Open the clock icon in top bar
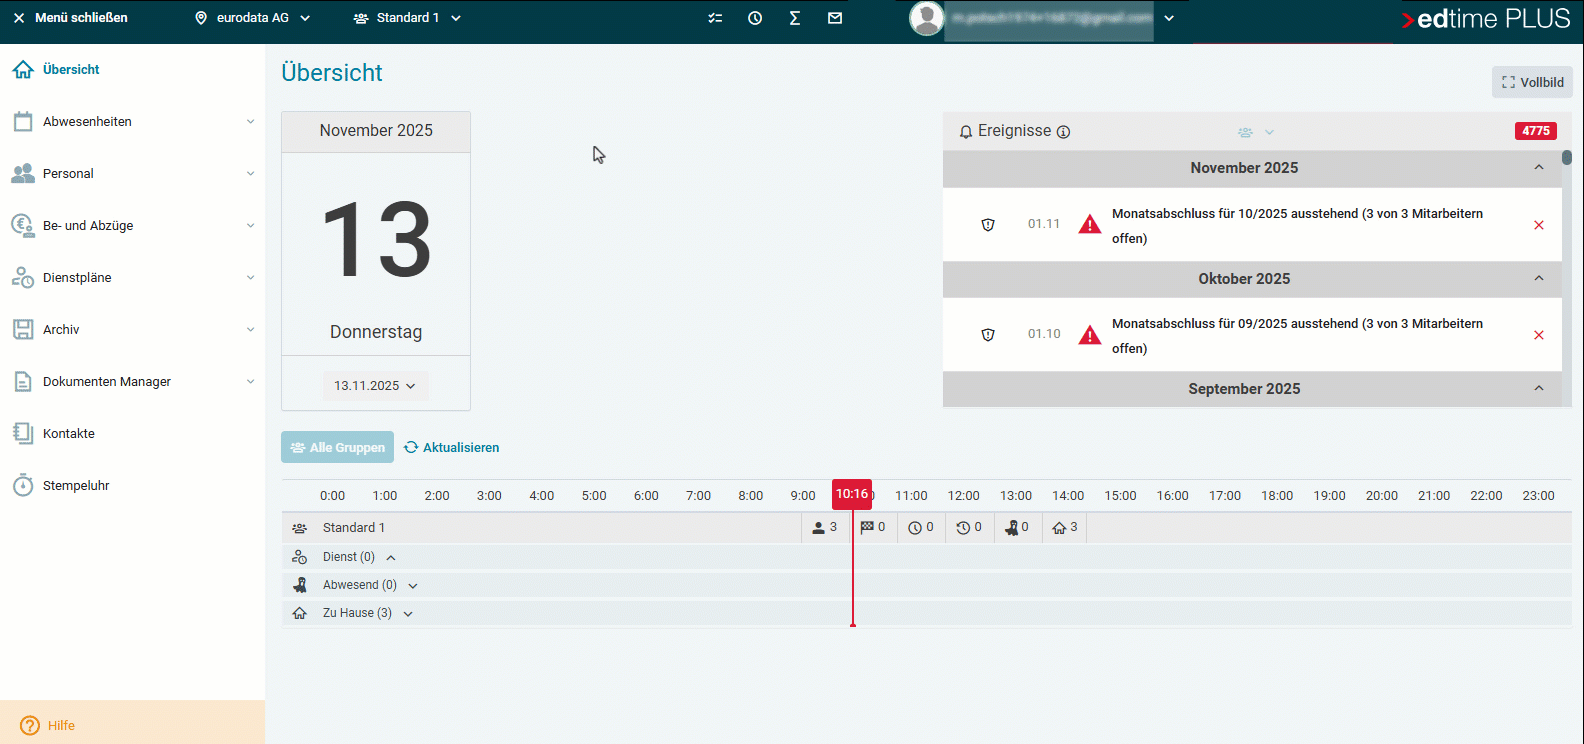Image resolution: width=1584 pixels, height=744 pixels. click(755, 18)
